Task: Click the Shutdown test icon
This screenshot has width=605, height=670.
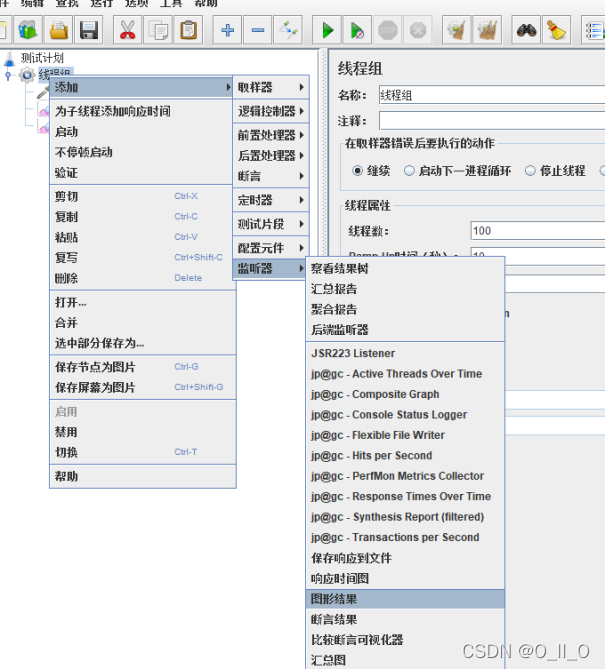Action: tap(418, 30)
